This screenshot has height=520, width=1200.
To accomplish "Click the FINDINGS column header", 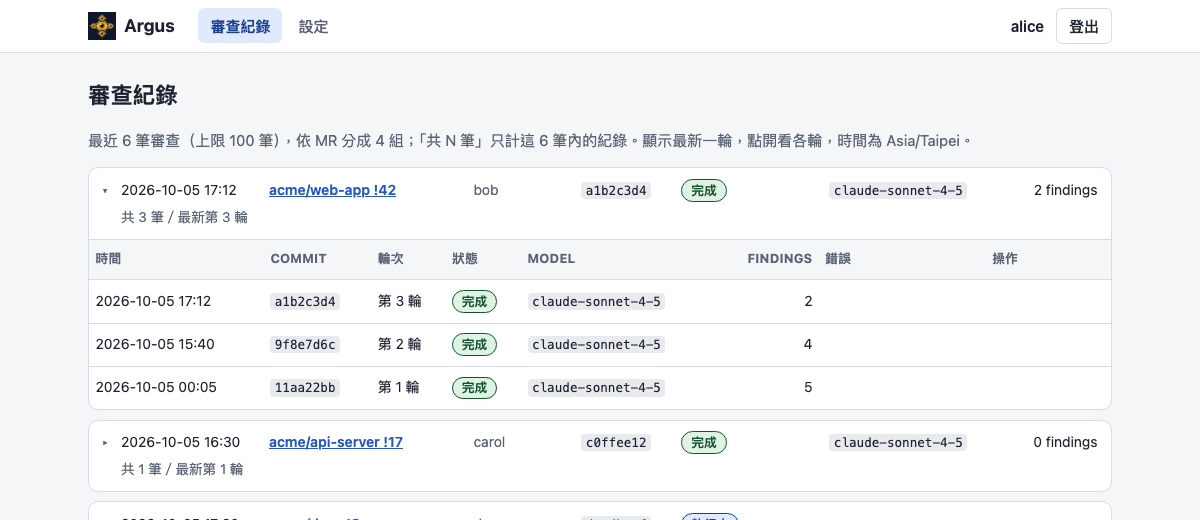I will pyautogui.click(x=780, y=258).
